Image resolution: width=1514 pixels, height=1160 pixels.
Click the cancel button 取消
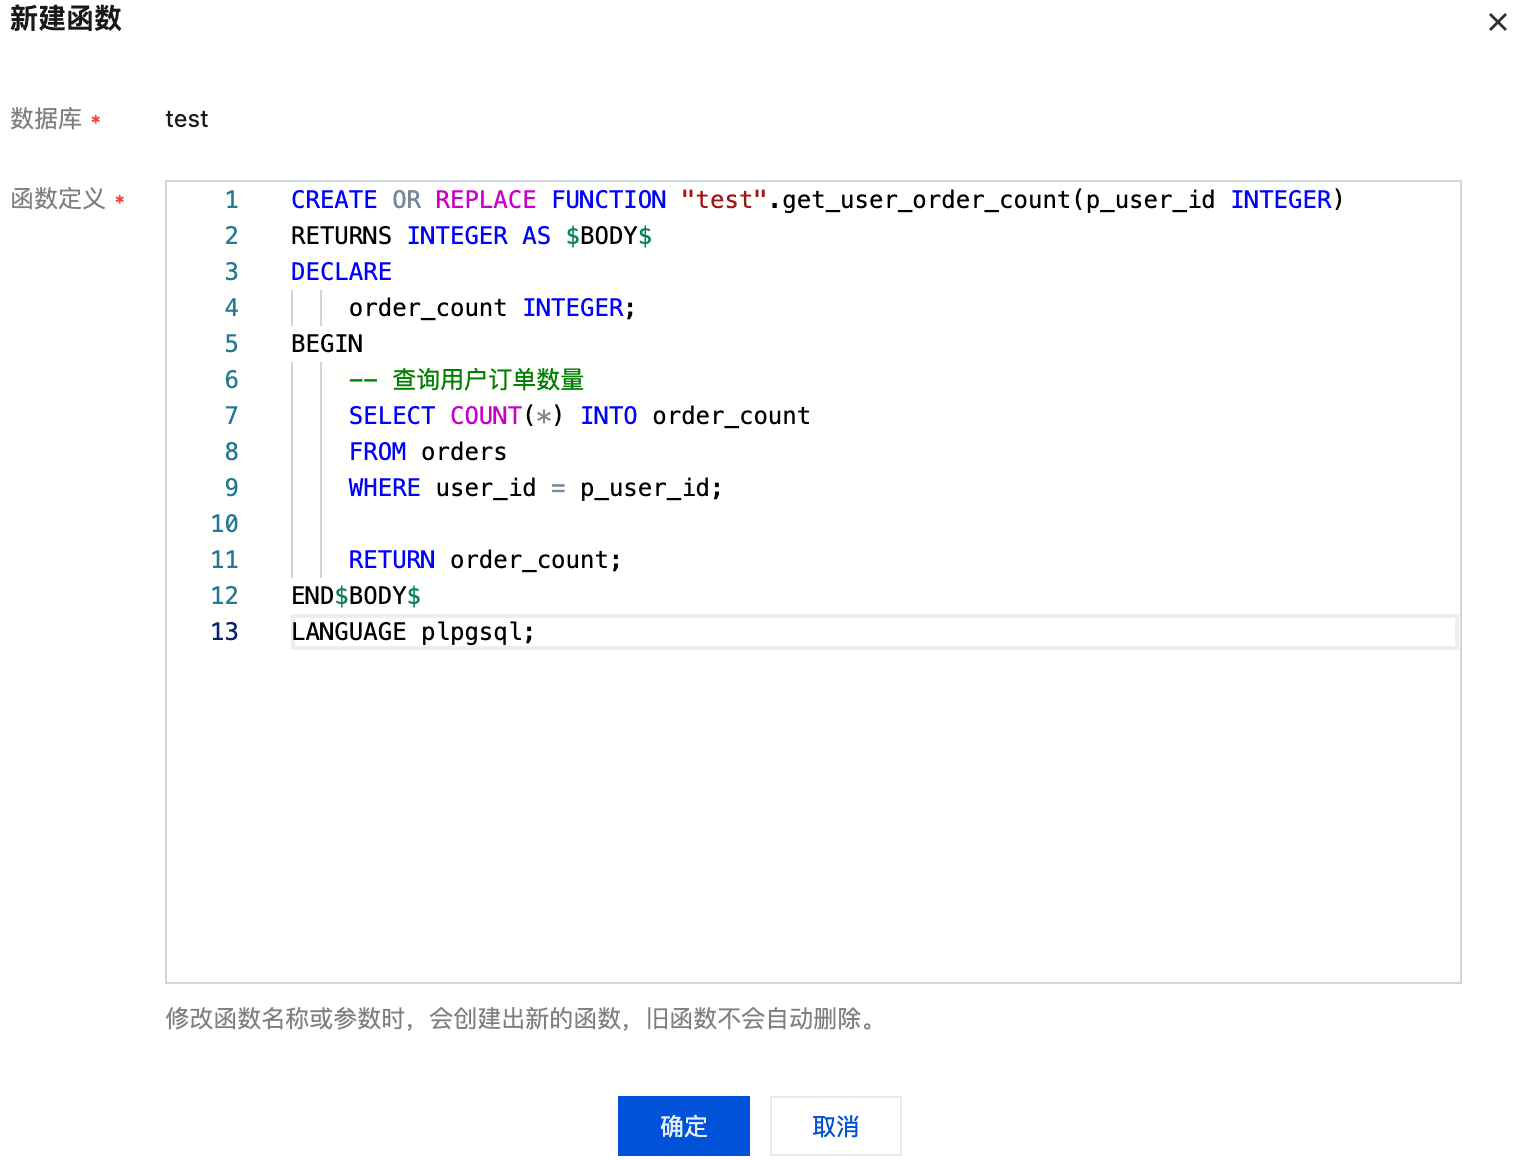point(835,1126)
